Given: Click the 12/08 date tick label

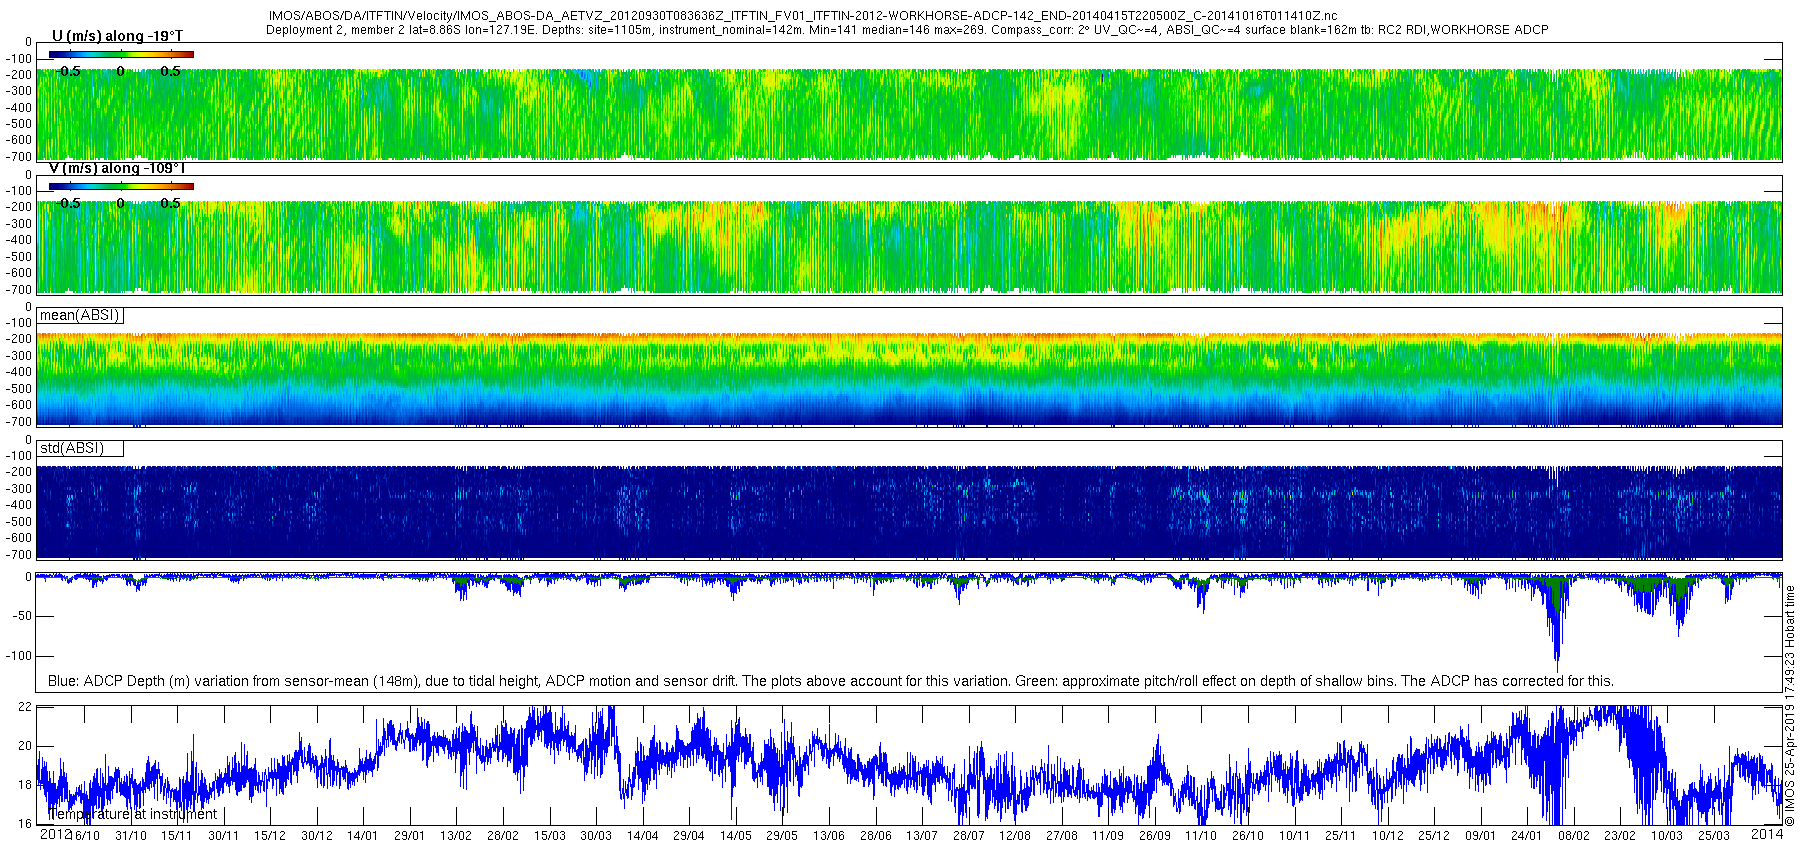Looking at the screenshot, I should [1015, 836].
